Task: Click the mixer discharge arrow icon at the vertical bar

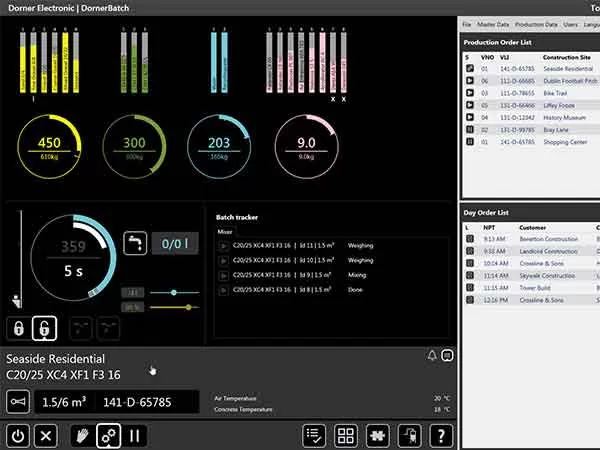Action: 16,302
